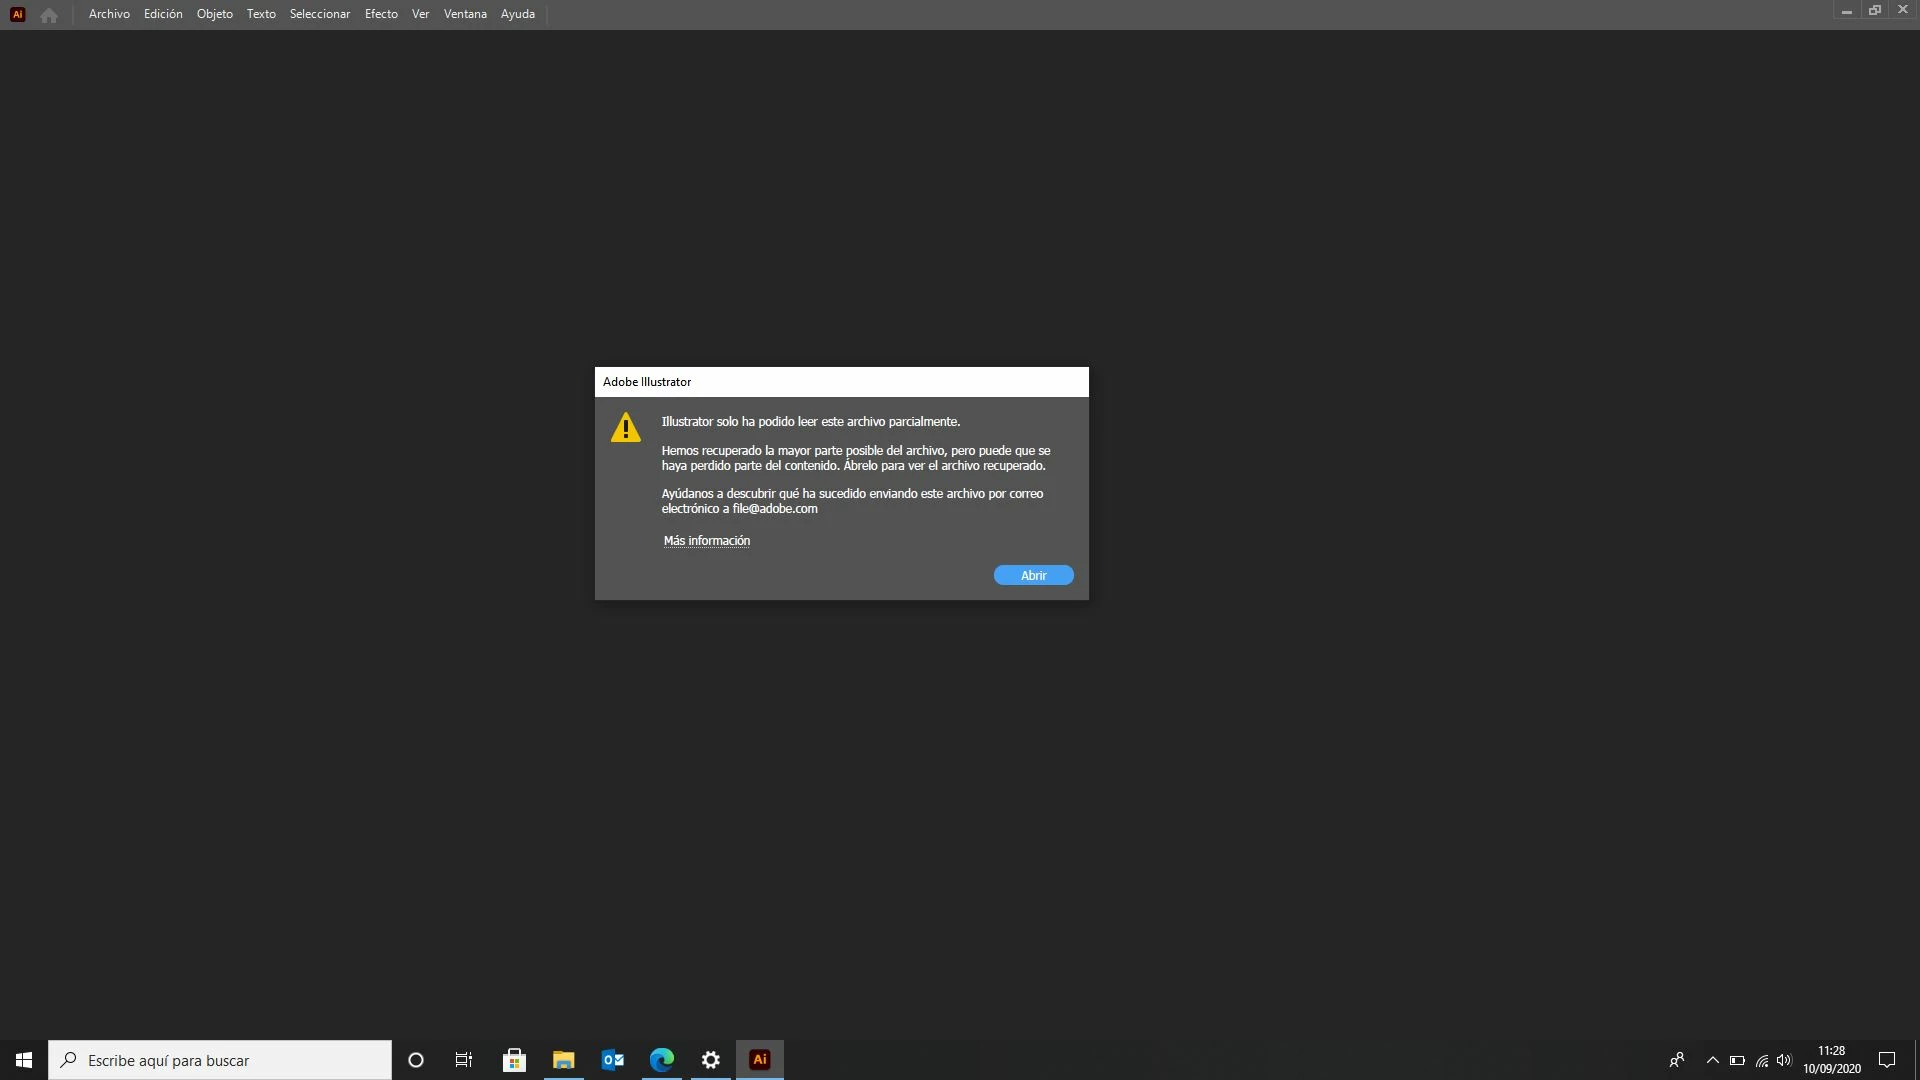The height and width of the screenshot is (1080, 1920).
Task: Open the Ayuda menu
Action: tap(517, 14)
